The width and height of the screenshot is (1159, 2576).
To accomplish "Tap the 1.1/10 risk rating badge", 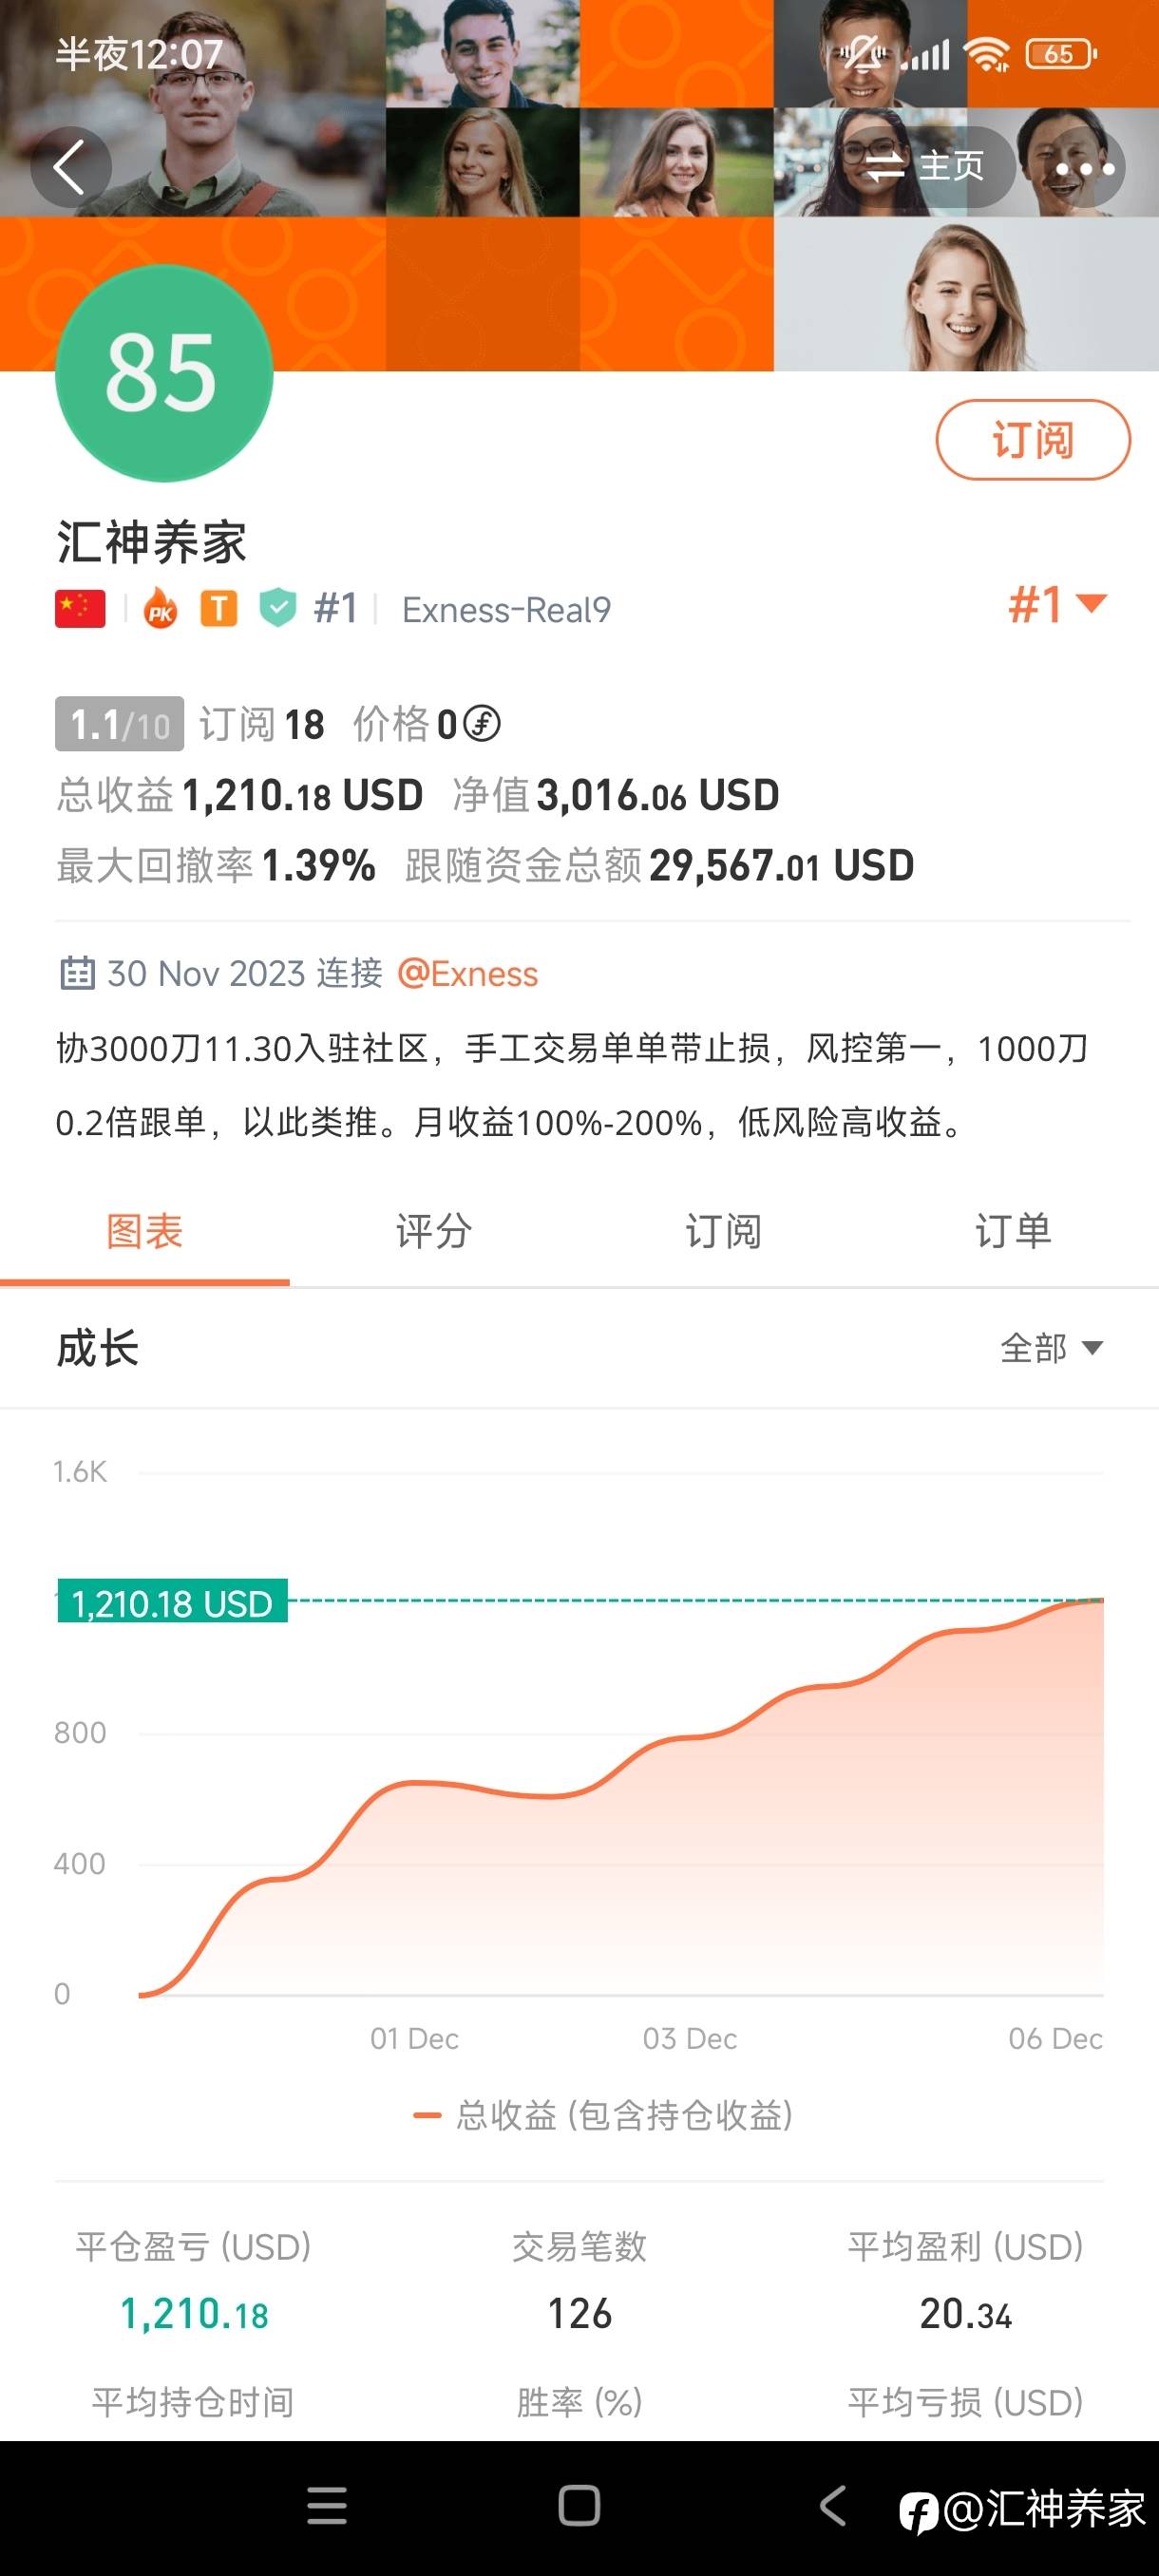I will 120,724.
